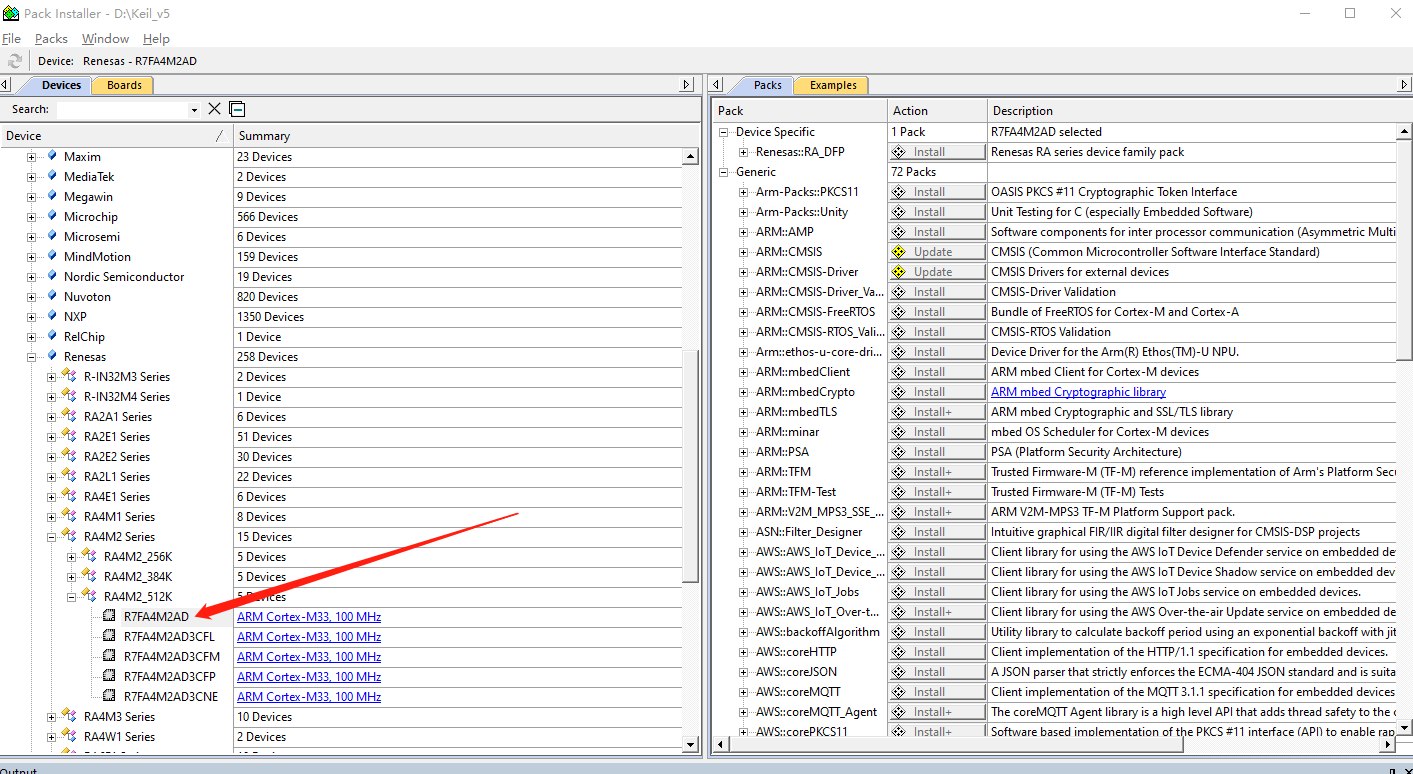Select the Packs tab
This screenshot has height=774, width=1413.
(x=767, y=85)
